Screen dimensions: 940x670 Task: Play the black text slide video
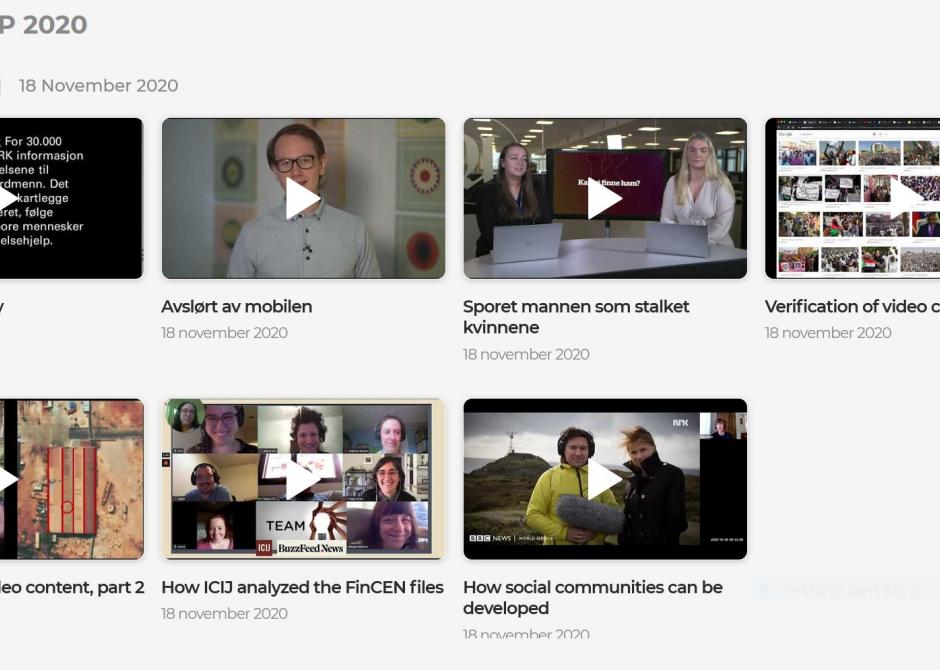pyautogui.click(x=71, y=198)
